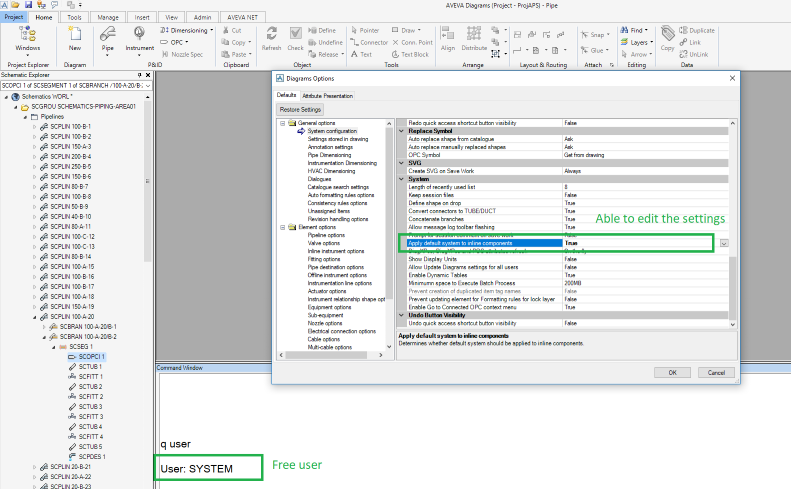The image size is (791, 489).
Task: Open the Manage ribbon tab
Action: (108, 17)
